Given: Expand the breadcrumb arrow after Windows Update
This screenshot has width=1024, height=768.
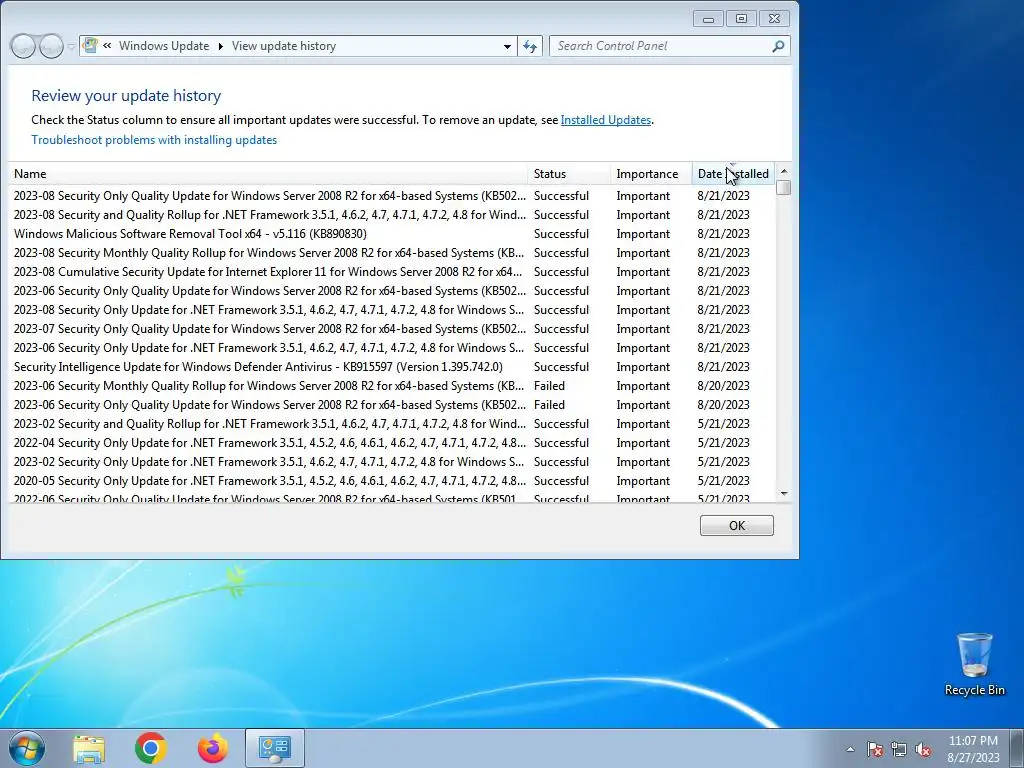Looking at the screenshot, I should click(x=220, y=46).
